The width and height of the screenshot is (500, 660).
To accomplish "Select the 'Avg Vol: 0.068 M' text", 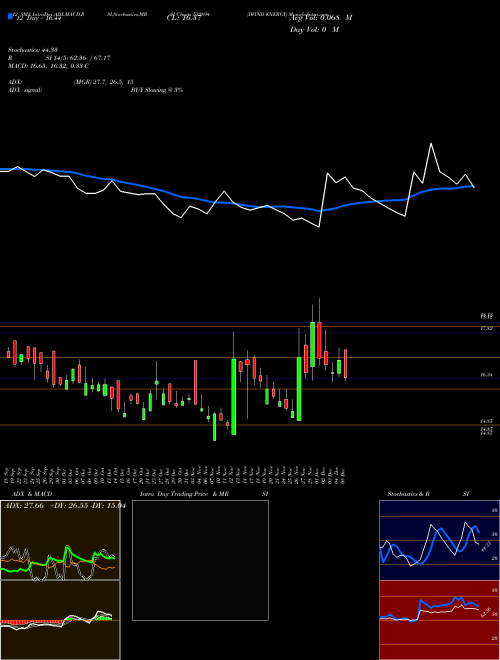I will 321,18.
